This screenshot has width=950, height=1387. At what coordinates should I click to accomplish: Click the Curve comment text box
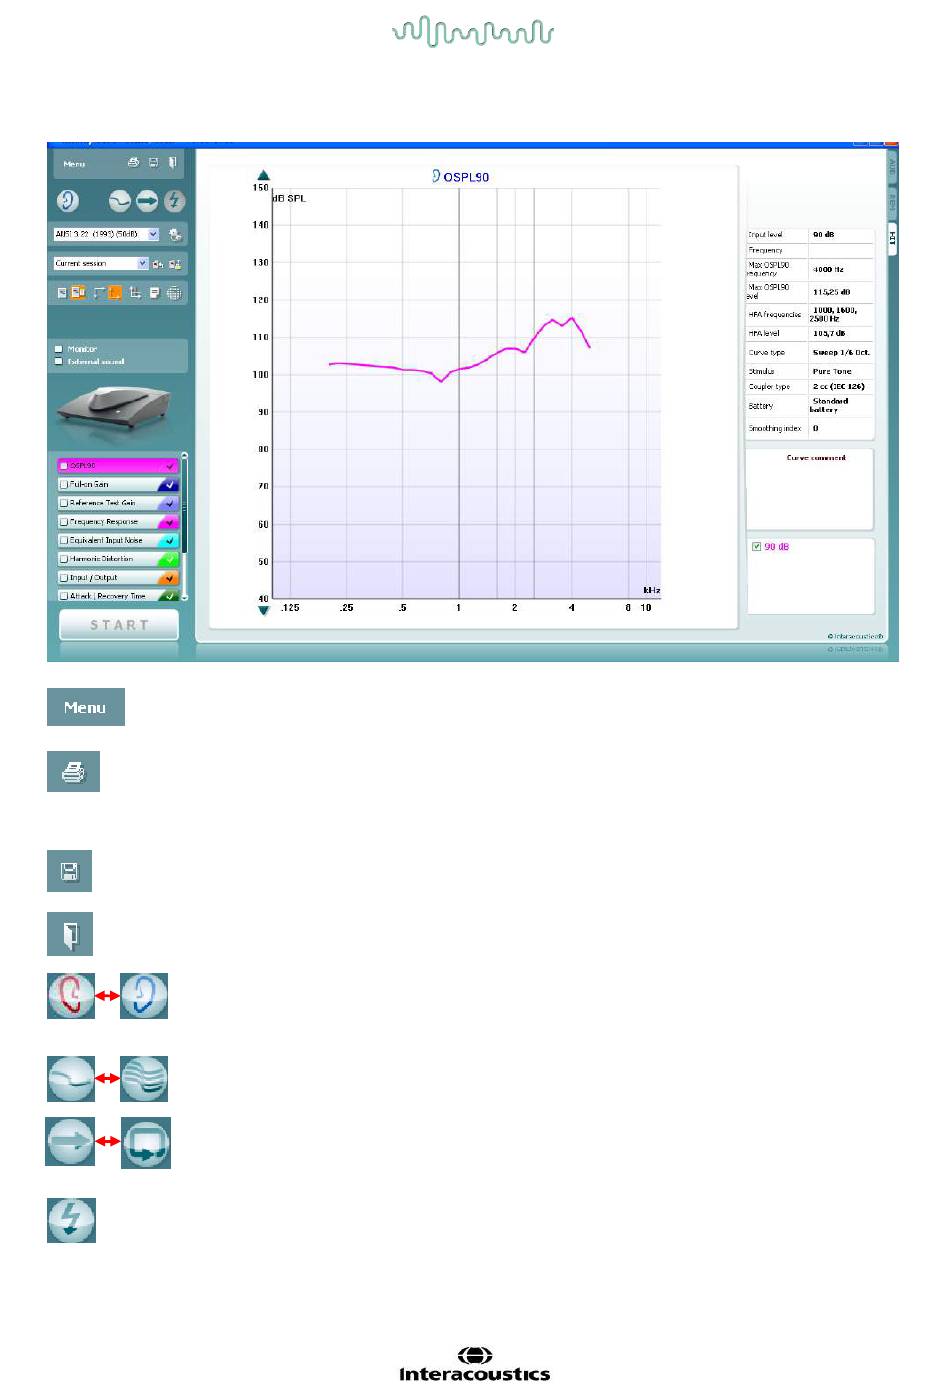810,495
